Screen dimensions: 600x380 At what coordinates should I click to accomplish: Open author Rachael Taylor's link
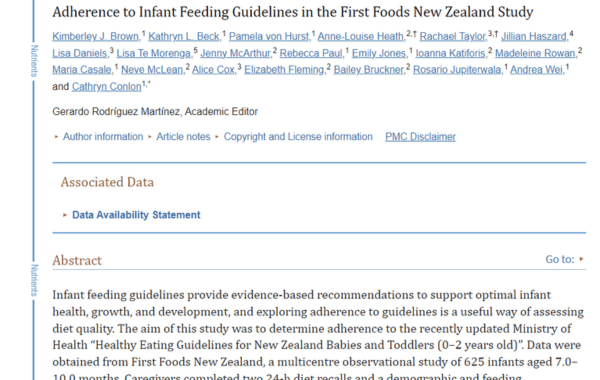coord(453,36)
